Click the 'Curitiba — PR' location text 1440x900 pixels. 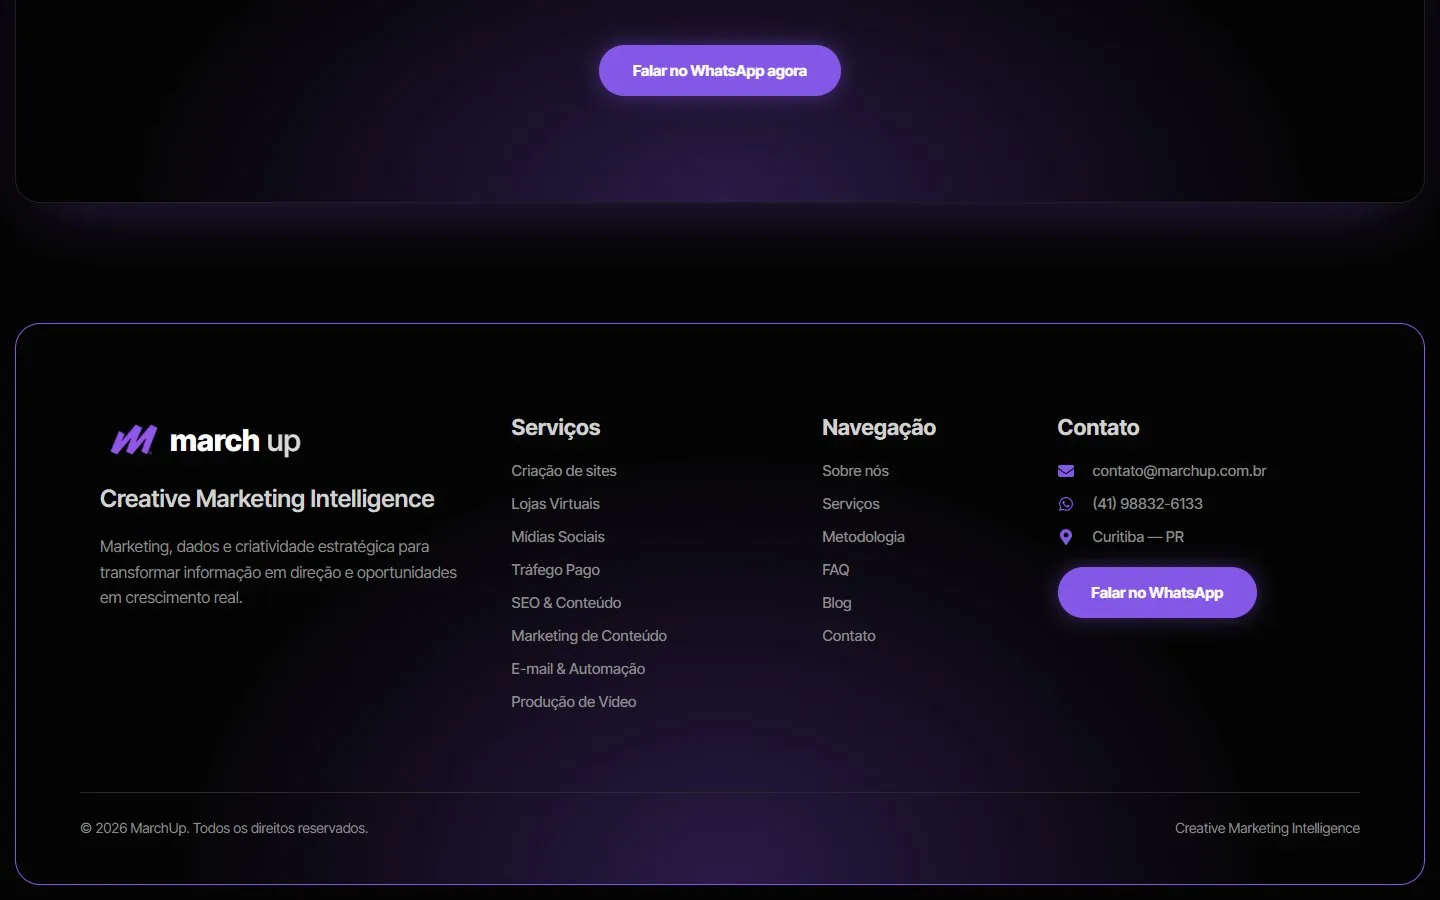pyautogui.click(x=1138, y=537)
